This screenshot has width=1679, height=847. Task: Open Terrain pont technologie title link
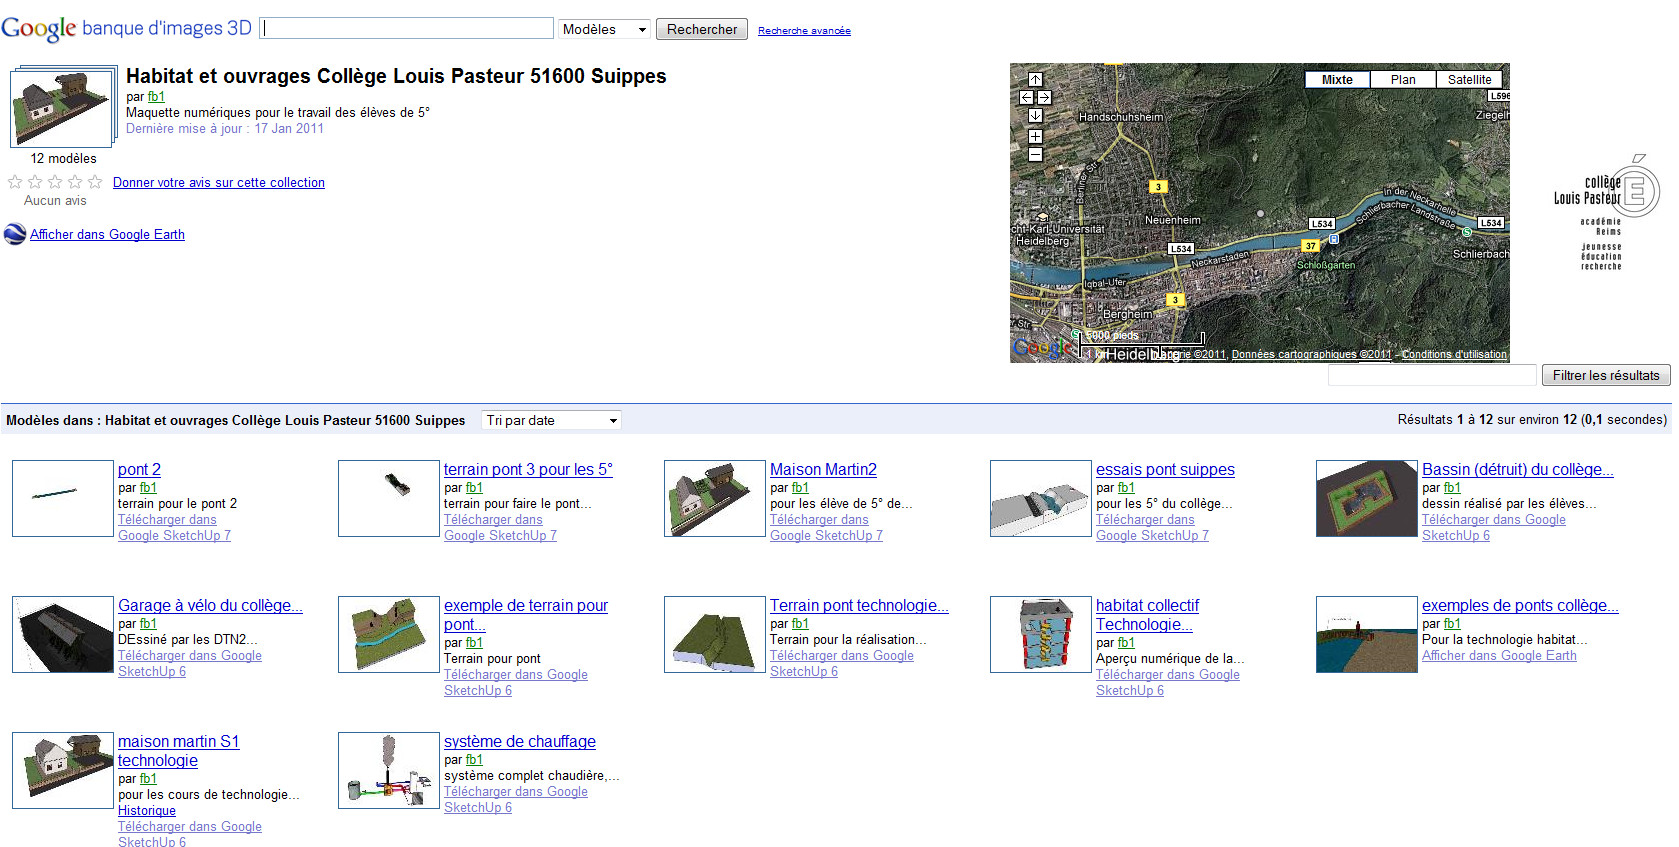pyautogui.click(x=859, y=605)
